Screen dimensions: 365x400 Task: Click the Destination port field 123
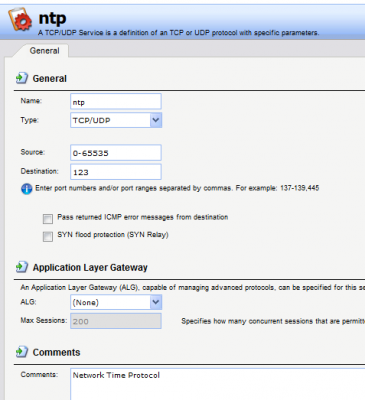116,172
